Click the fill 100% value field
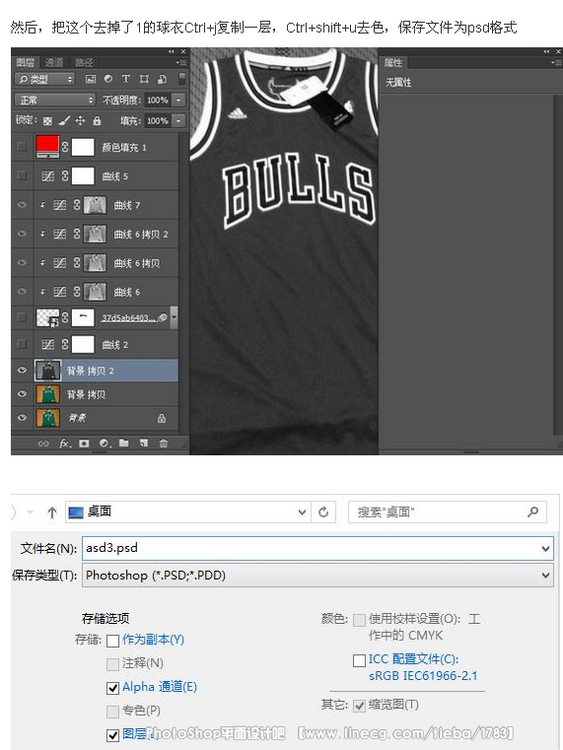The image size is (563, 750). click(158, 121)
